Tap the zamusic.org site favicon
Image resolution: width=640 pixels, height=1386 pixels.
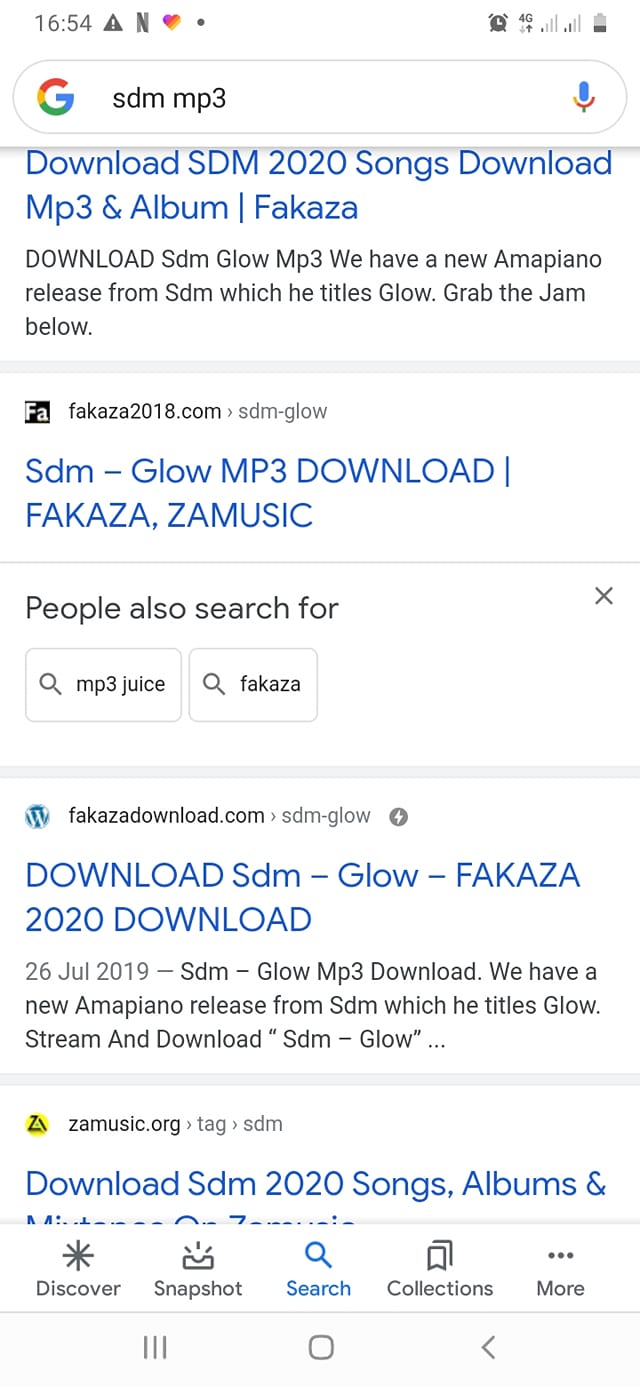(x=37, y=1124)
